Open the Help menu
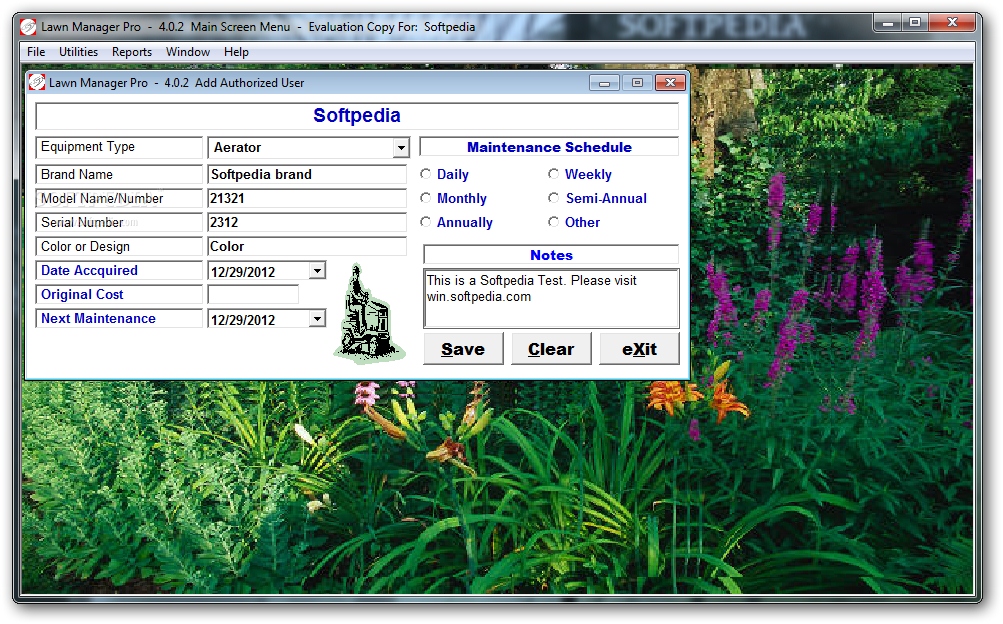 (236, 52)
